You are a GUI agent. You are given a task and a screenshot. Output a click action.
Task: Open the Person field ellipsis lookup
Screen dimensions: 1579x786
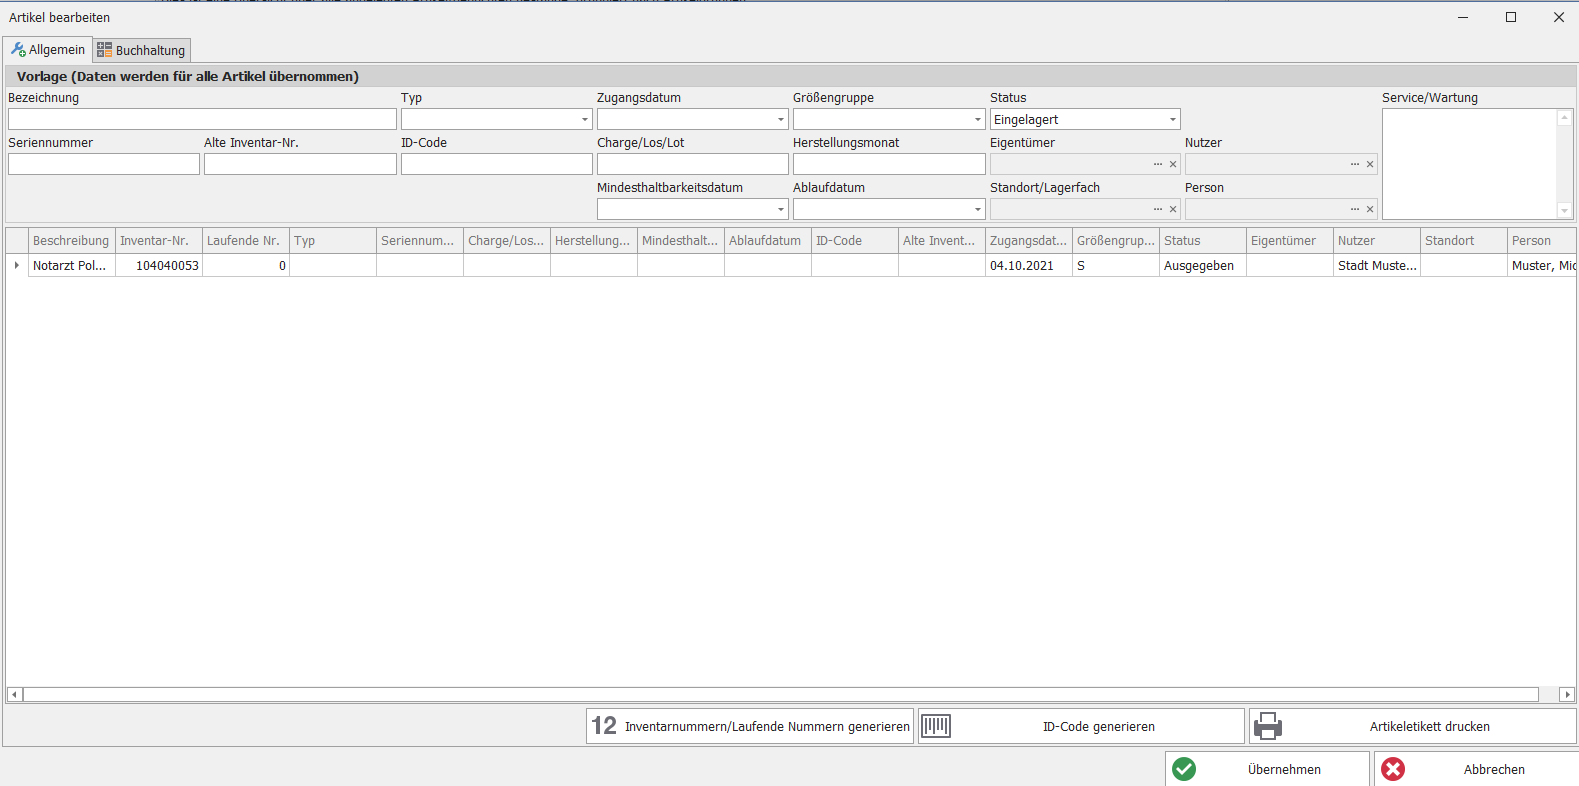coord(1355,210)
